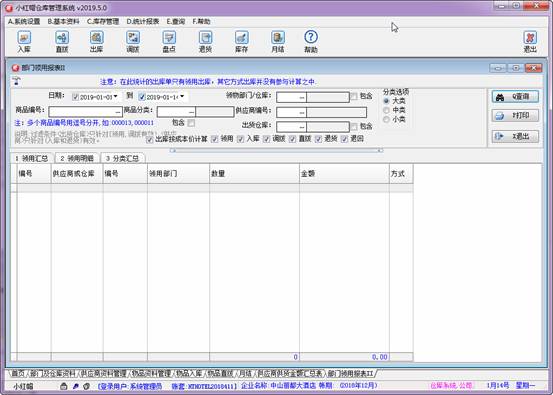Uncheck the 直拨 filter checkbox
This screenshot has width=553, height=395.
tap(292, 139)
